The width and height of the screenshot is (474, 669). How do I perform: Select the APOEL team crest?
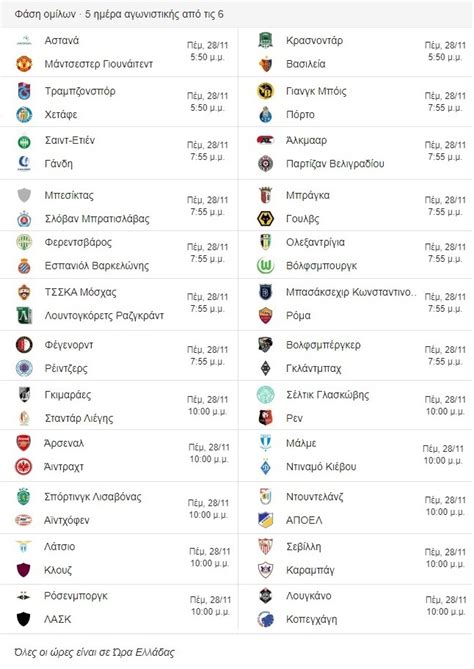click(265, 520)
